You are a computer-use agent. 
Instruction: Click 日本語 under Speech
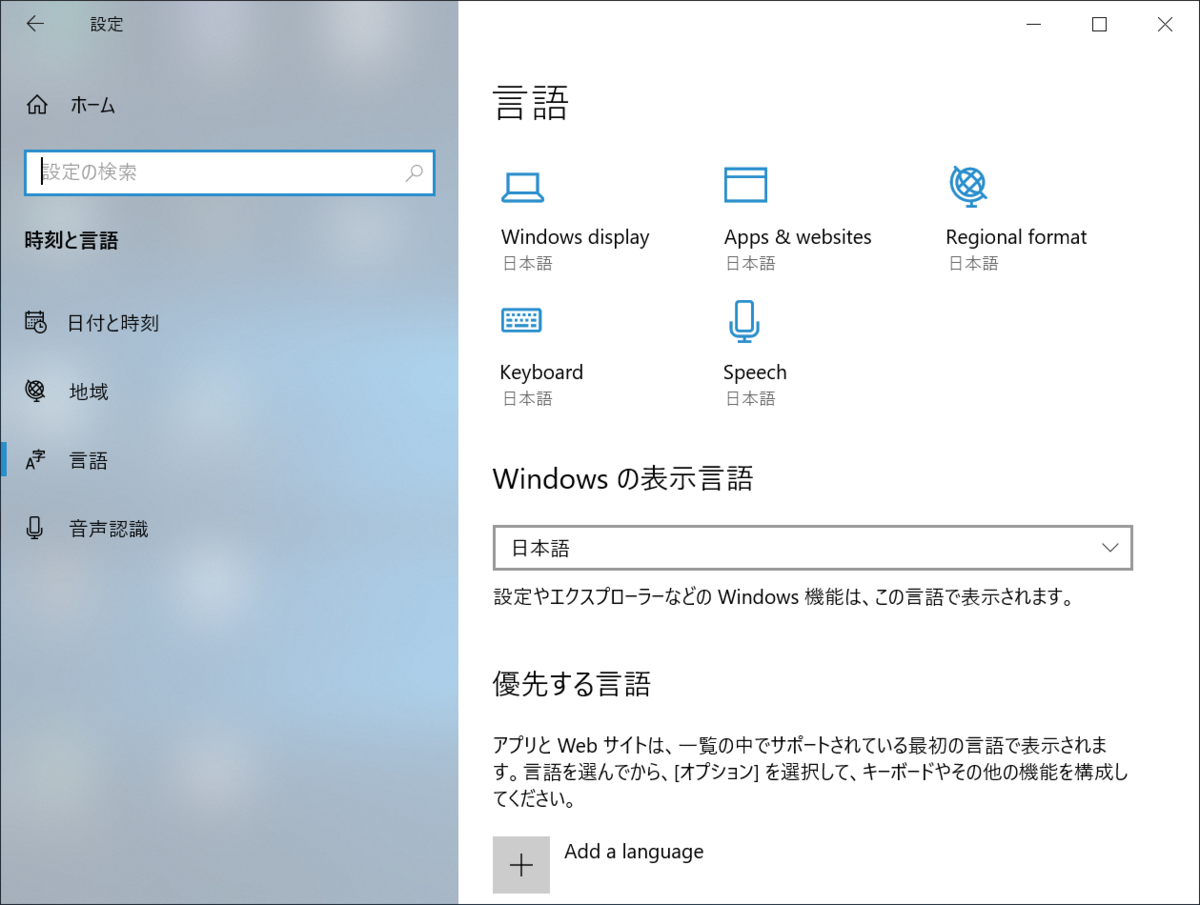pos(750,399)
